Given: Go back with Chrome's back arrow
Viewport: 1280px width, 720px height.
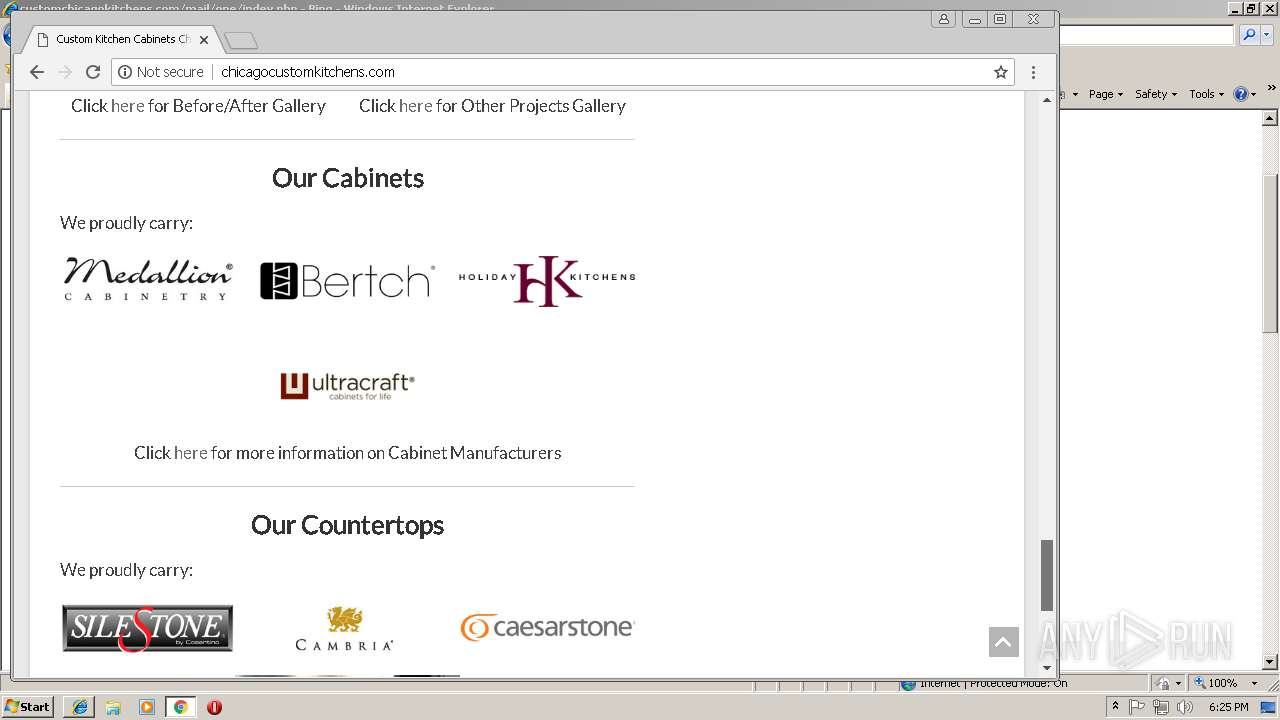Looking at the screenshot, I should tap(37, 72).
